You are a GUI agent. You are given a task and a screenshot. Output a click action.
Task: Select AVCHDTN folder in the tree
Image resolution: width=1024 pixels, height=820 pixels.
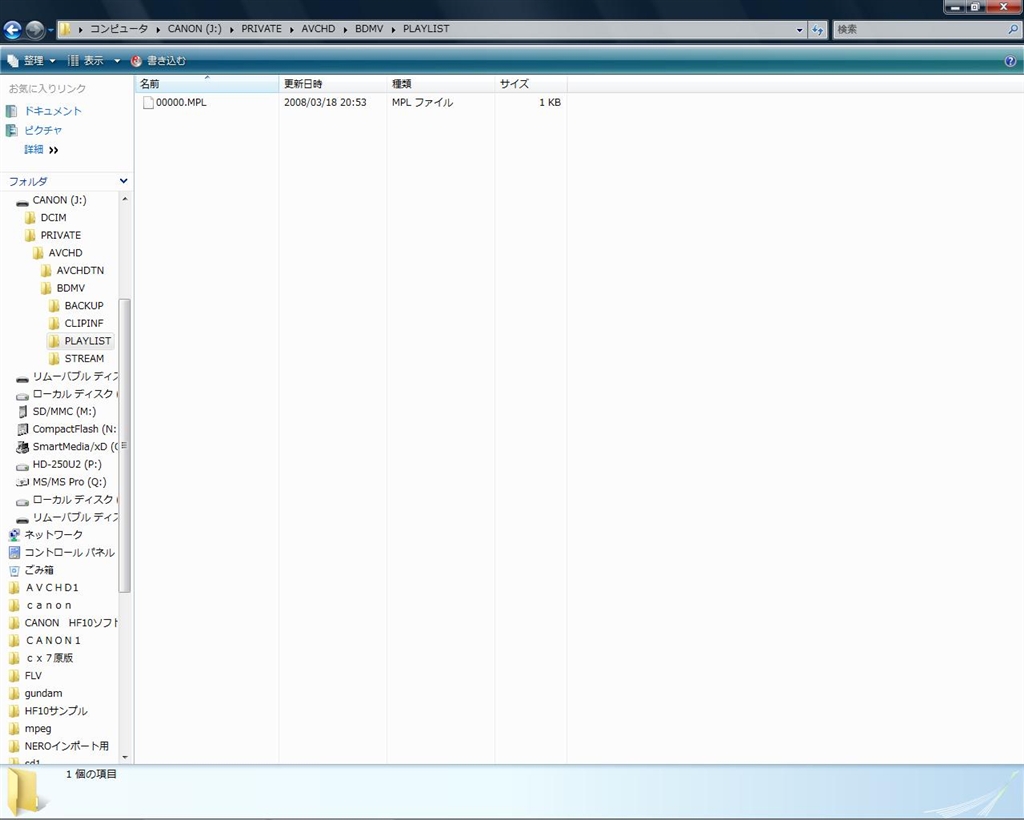pos(80,270)
